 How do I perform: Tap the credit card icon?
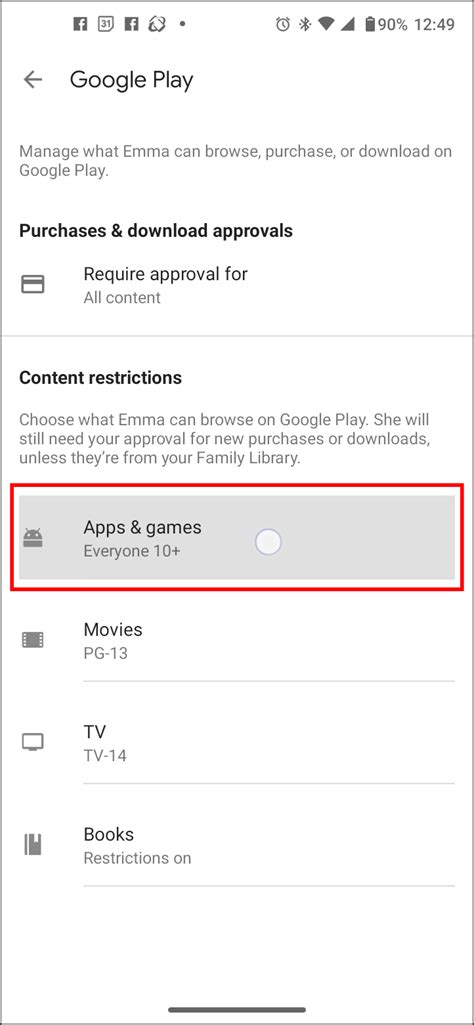[33, 284]
